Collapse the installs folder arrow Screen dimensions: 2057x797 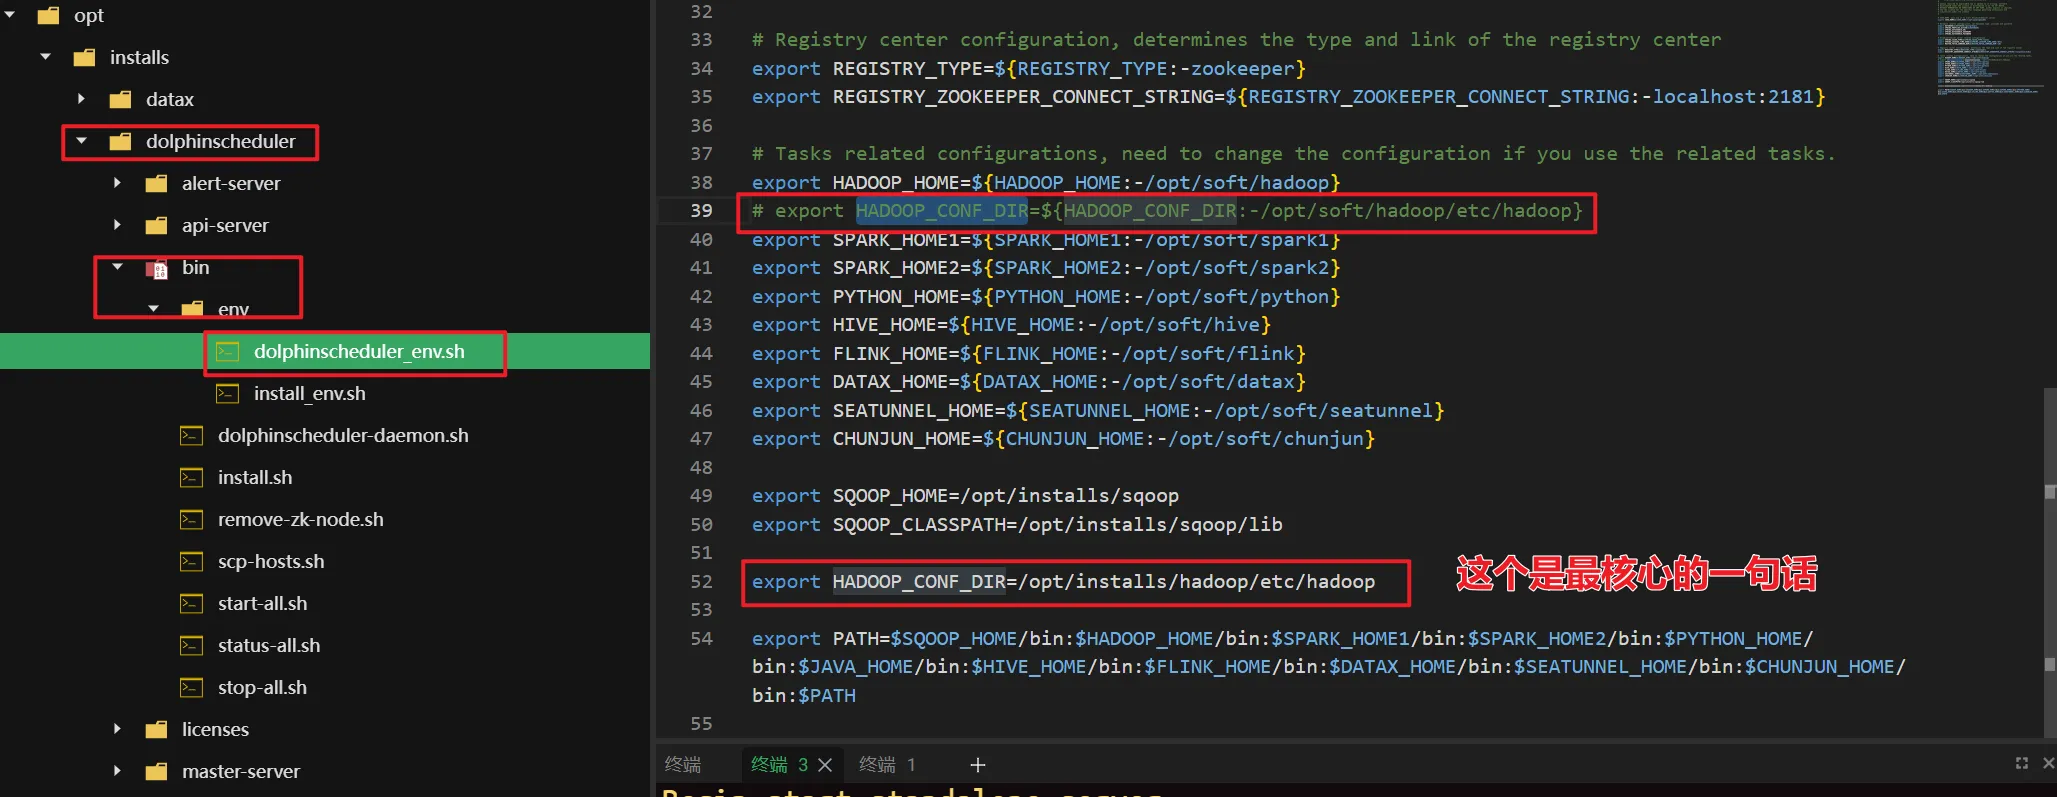(46, 57)
